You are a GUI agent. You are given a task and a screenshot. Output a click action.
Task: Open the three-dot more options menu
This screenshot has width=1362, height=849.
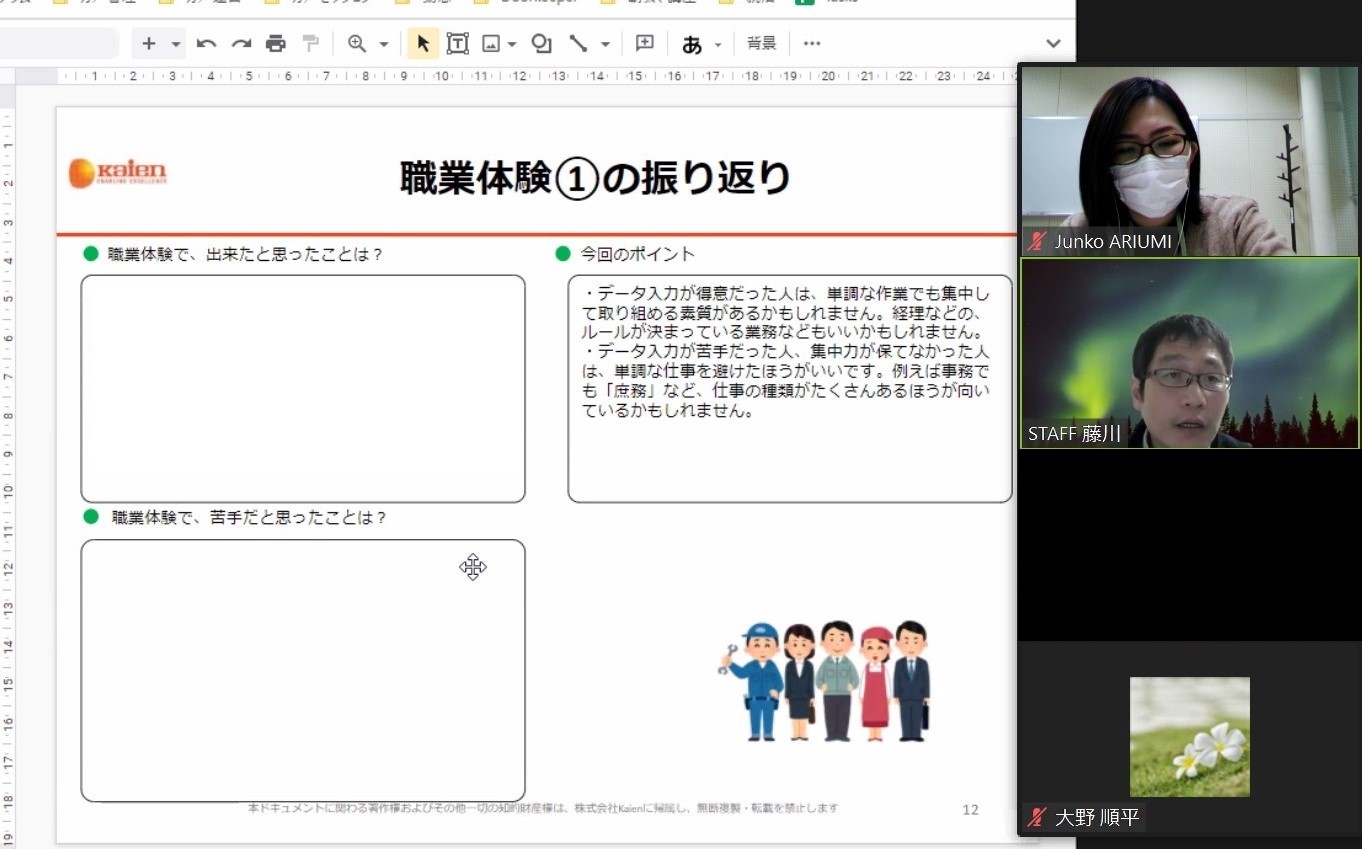tap(812, 43)
